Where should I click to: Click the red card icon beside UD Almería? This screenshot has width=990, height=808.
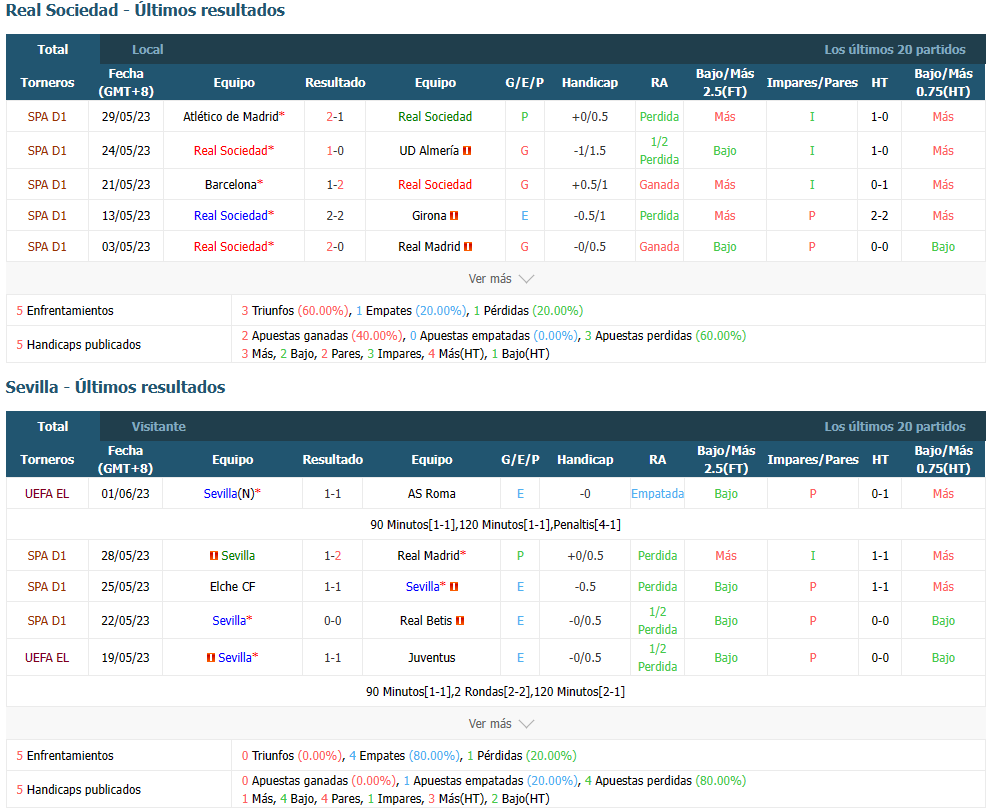[x=467, y=151]
